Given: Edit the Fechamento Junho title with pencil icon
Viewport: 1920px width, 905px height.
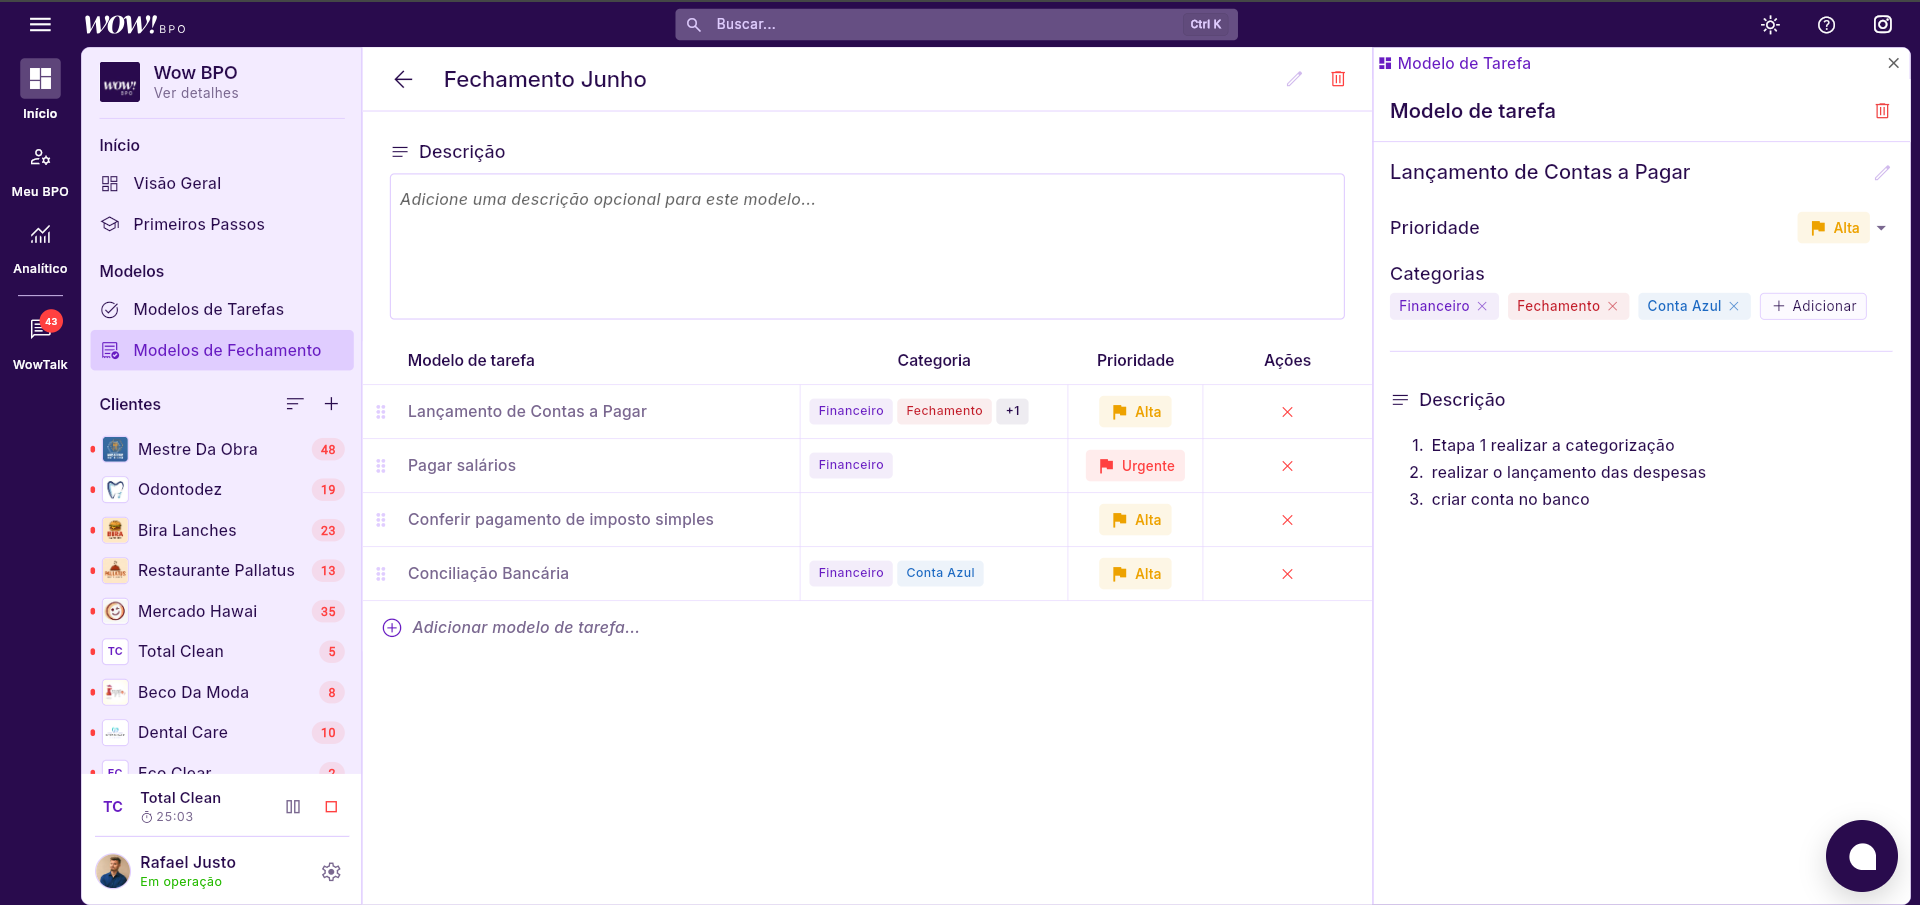Looking at the screenshot, I should tap(1294, 79).
